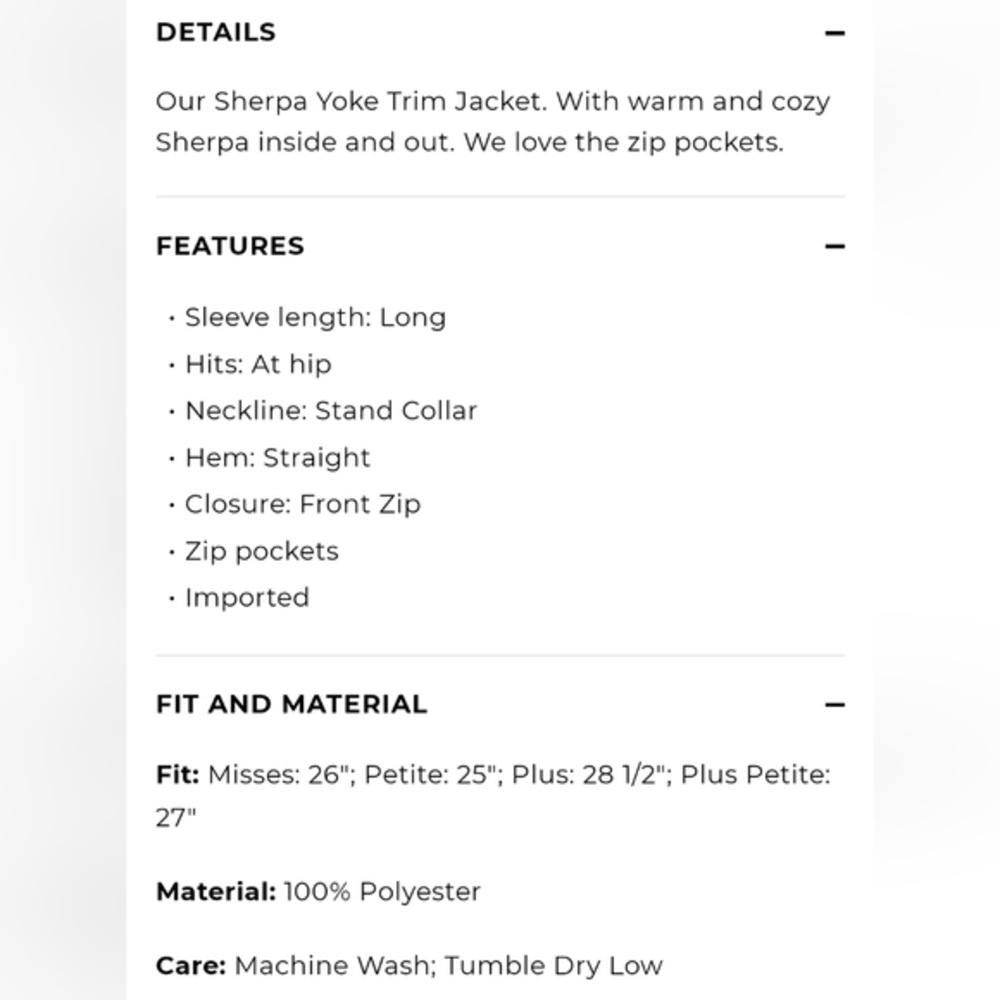Click the Sherpa Yoke Trim Jacket description
The width and height of the screenshot is (1000, 1000).
[x=493, y=121]
